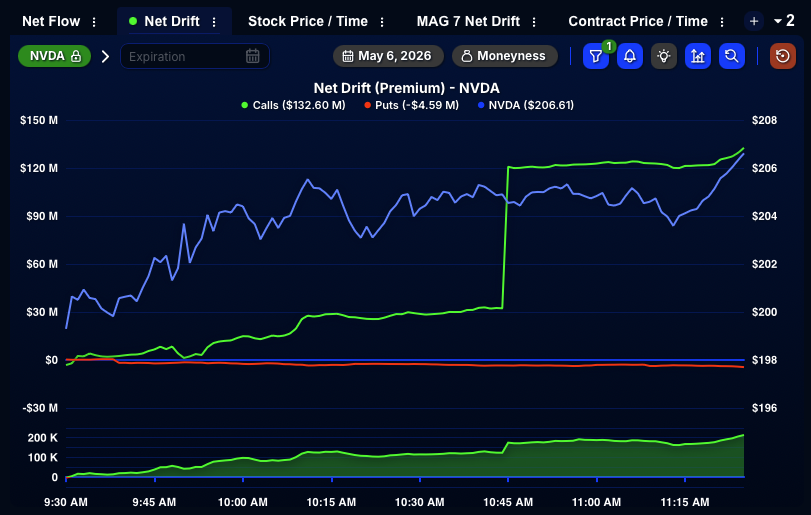Open Net Drift tab options menu
This screenshot has width=811, height=515.
[214, 22]
